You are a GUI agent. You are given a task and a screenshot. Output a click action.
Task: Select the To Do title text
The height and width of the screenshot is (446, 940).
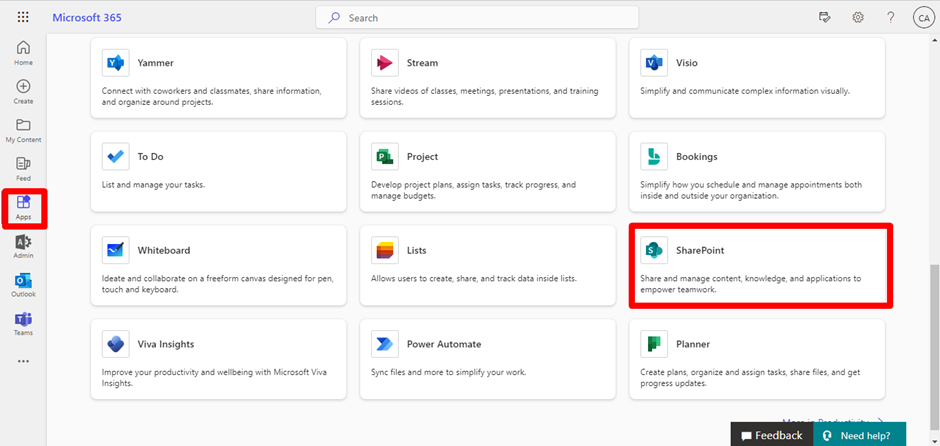tap(150, 156)
